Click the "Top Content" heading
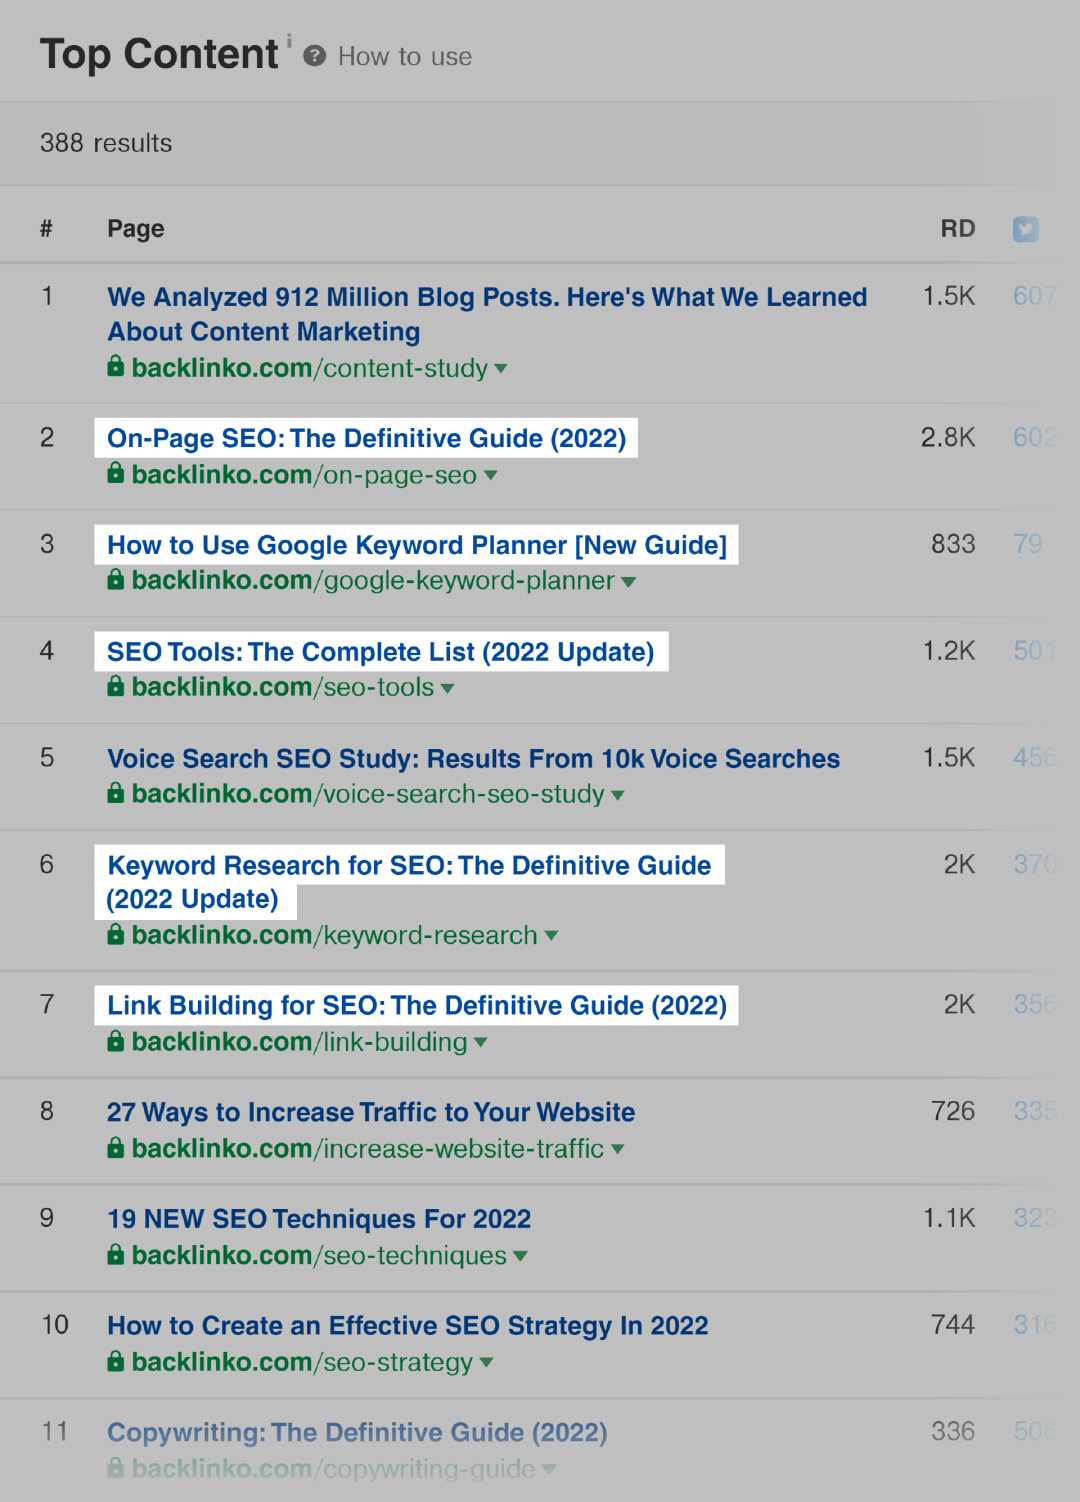The height and width of the screenshot is (1502, 1080). tap(159, 54)
